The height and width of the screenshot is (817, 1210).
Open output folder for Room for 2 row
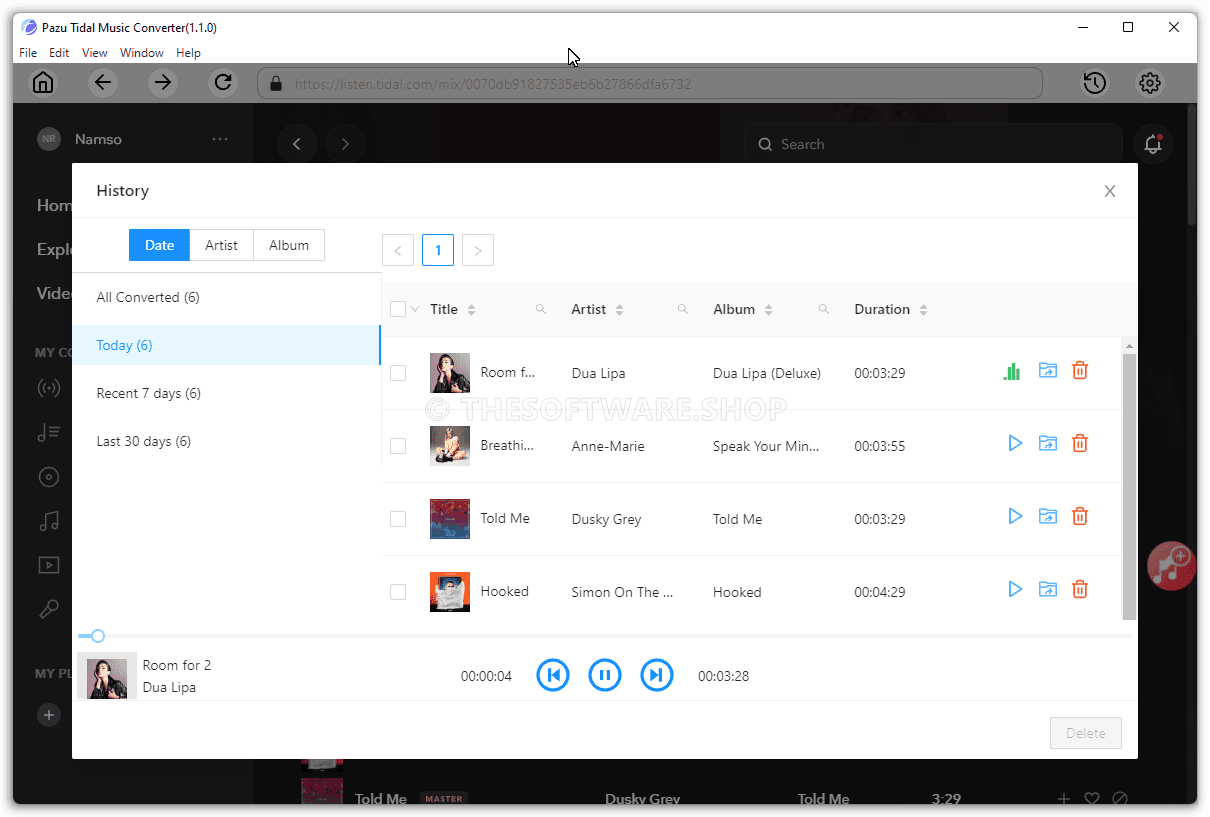(1047, 371)
